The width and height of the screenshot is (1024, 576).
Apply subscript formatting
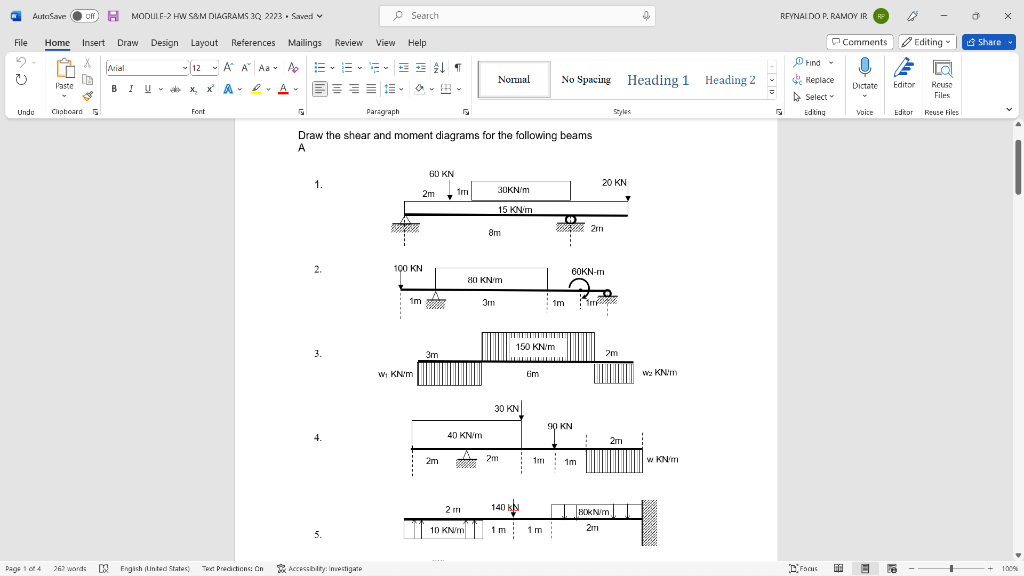pos(193,89)
